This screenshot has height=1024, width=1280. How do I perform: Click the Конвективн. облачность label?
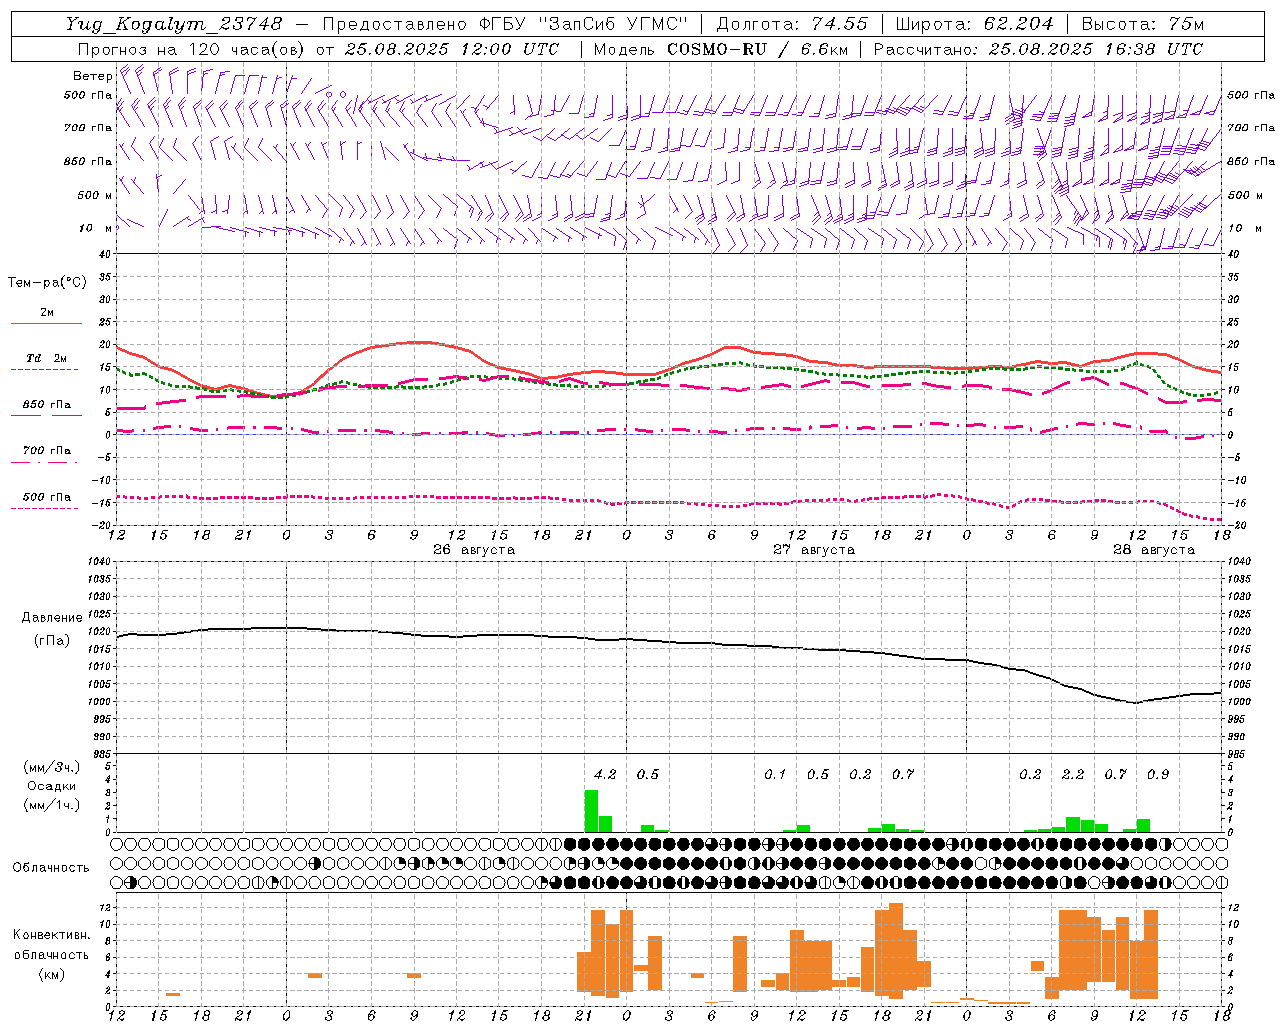point(51,954)
